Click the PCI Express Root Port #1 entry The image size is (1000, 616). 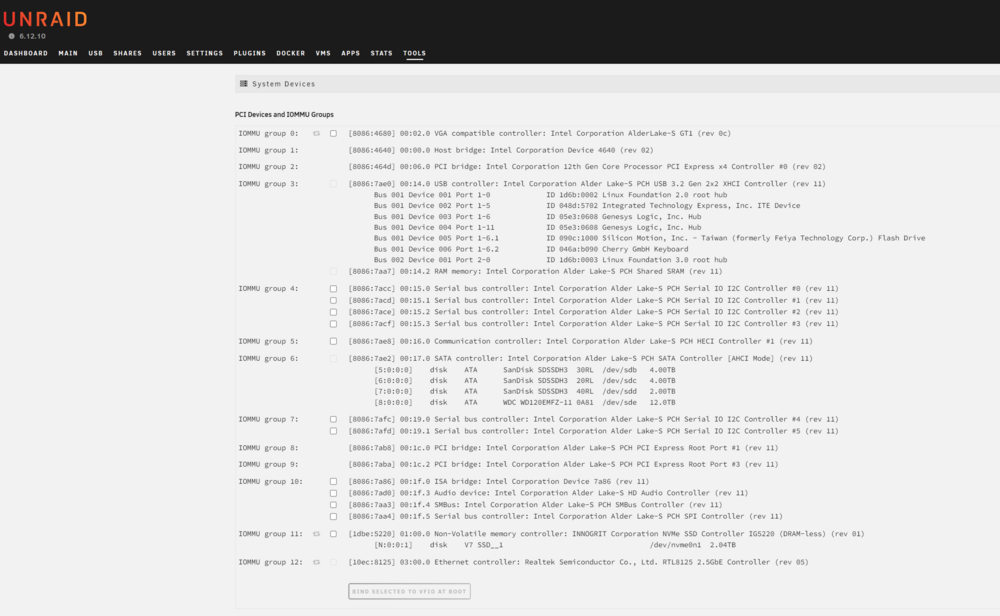click(563, 448)
